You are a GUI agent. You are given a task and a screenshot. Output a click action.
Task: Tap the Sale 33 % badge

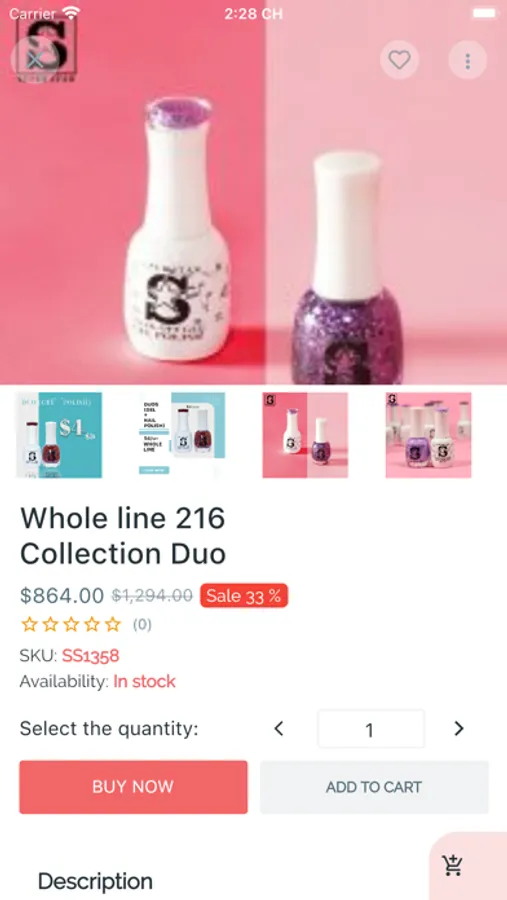point(244,596)
